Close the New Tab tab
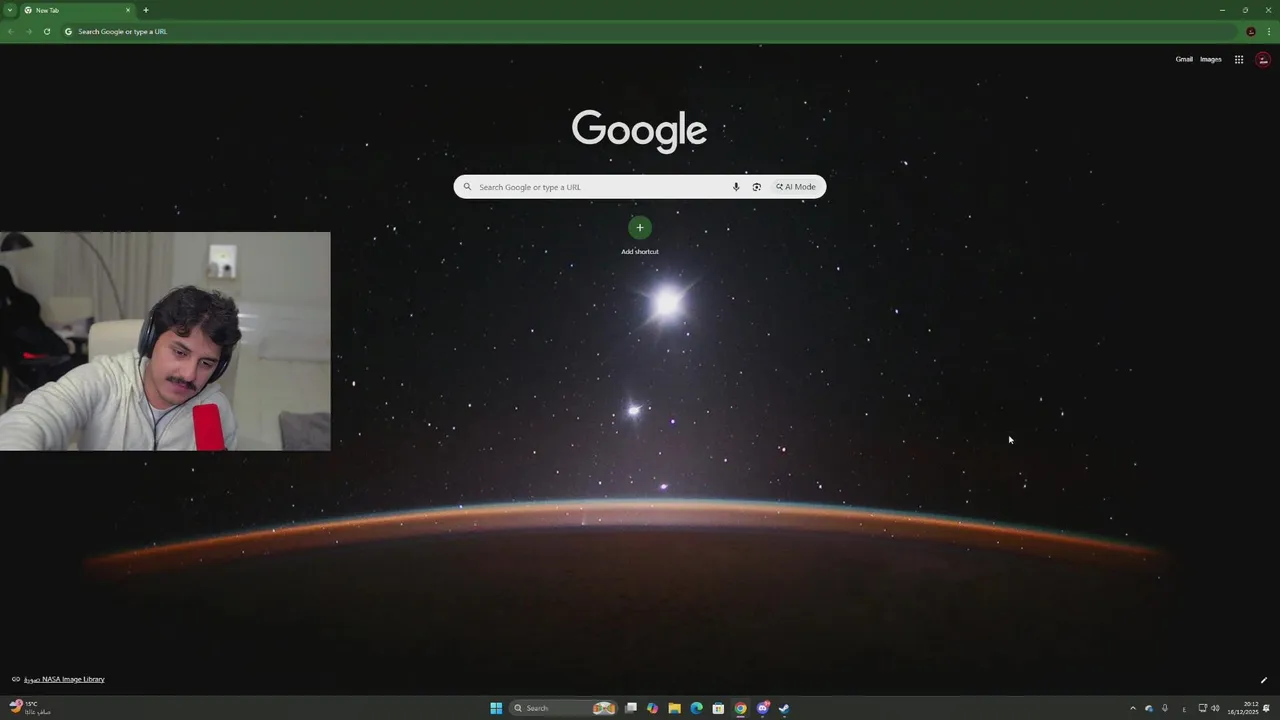The image size is (1280, 720). (128, 10)
